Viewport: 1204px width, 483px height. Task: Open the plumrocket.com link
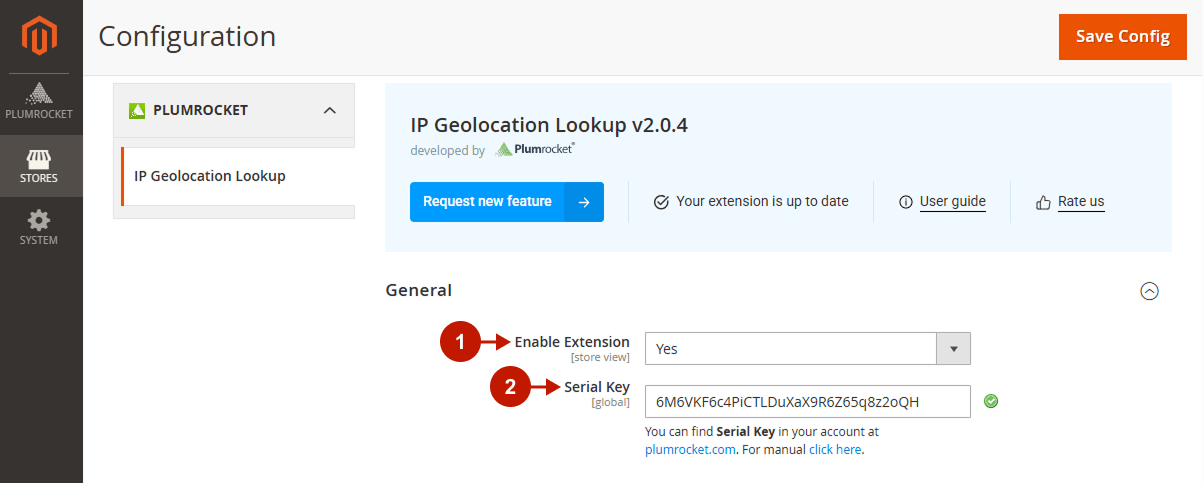click(x=691, y=450)
